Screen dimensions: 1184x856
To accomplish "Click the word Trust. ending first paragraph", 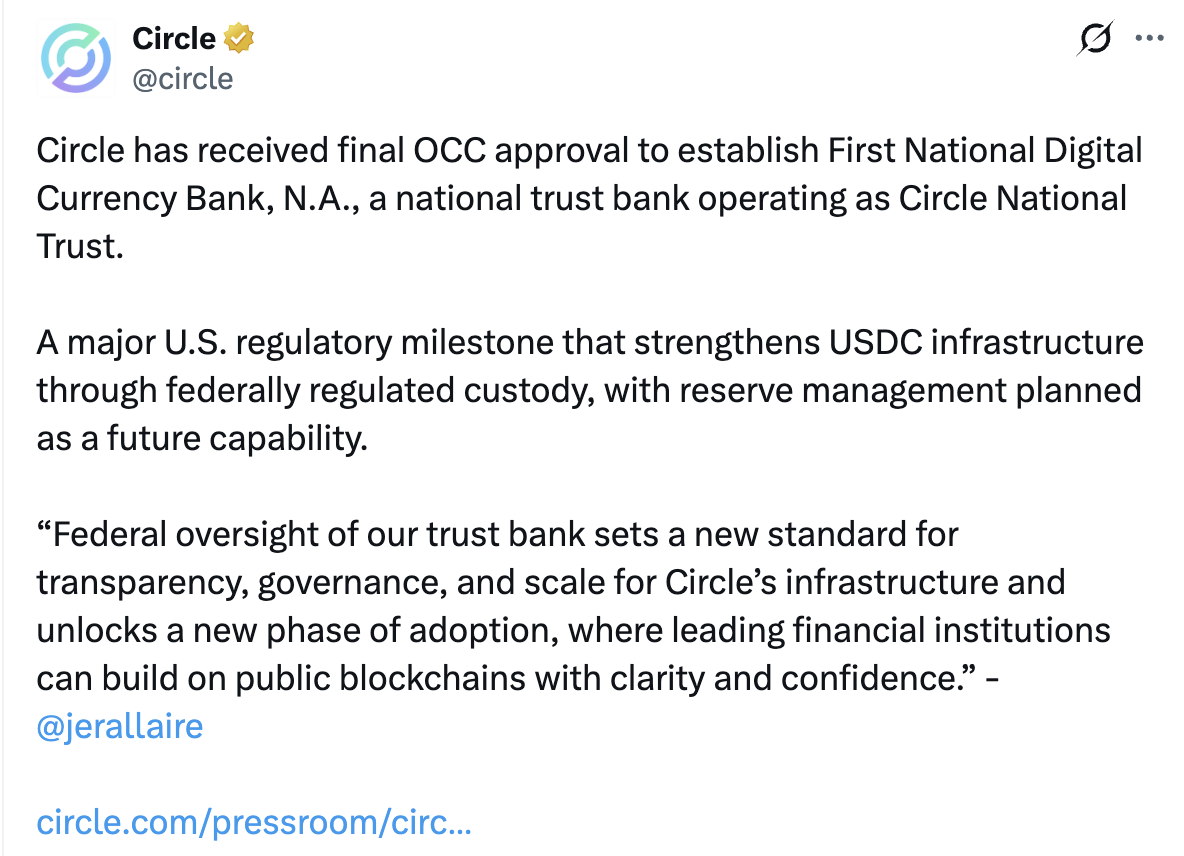I will tap(80, 247).
